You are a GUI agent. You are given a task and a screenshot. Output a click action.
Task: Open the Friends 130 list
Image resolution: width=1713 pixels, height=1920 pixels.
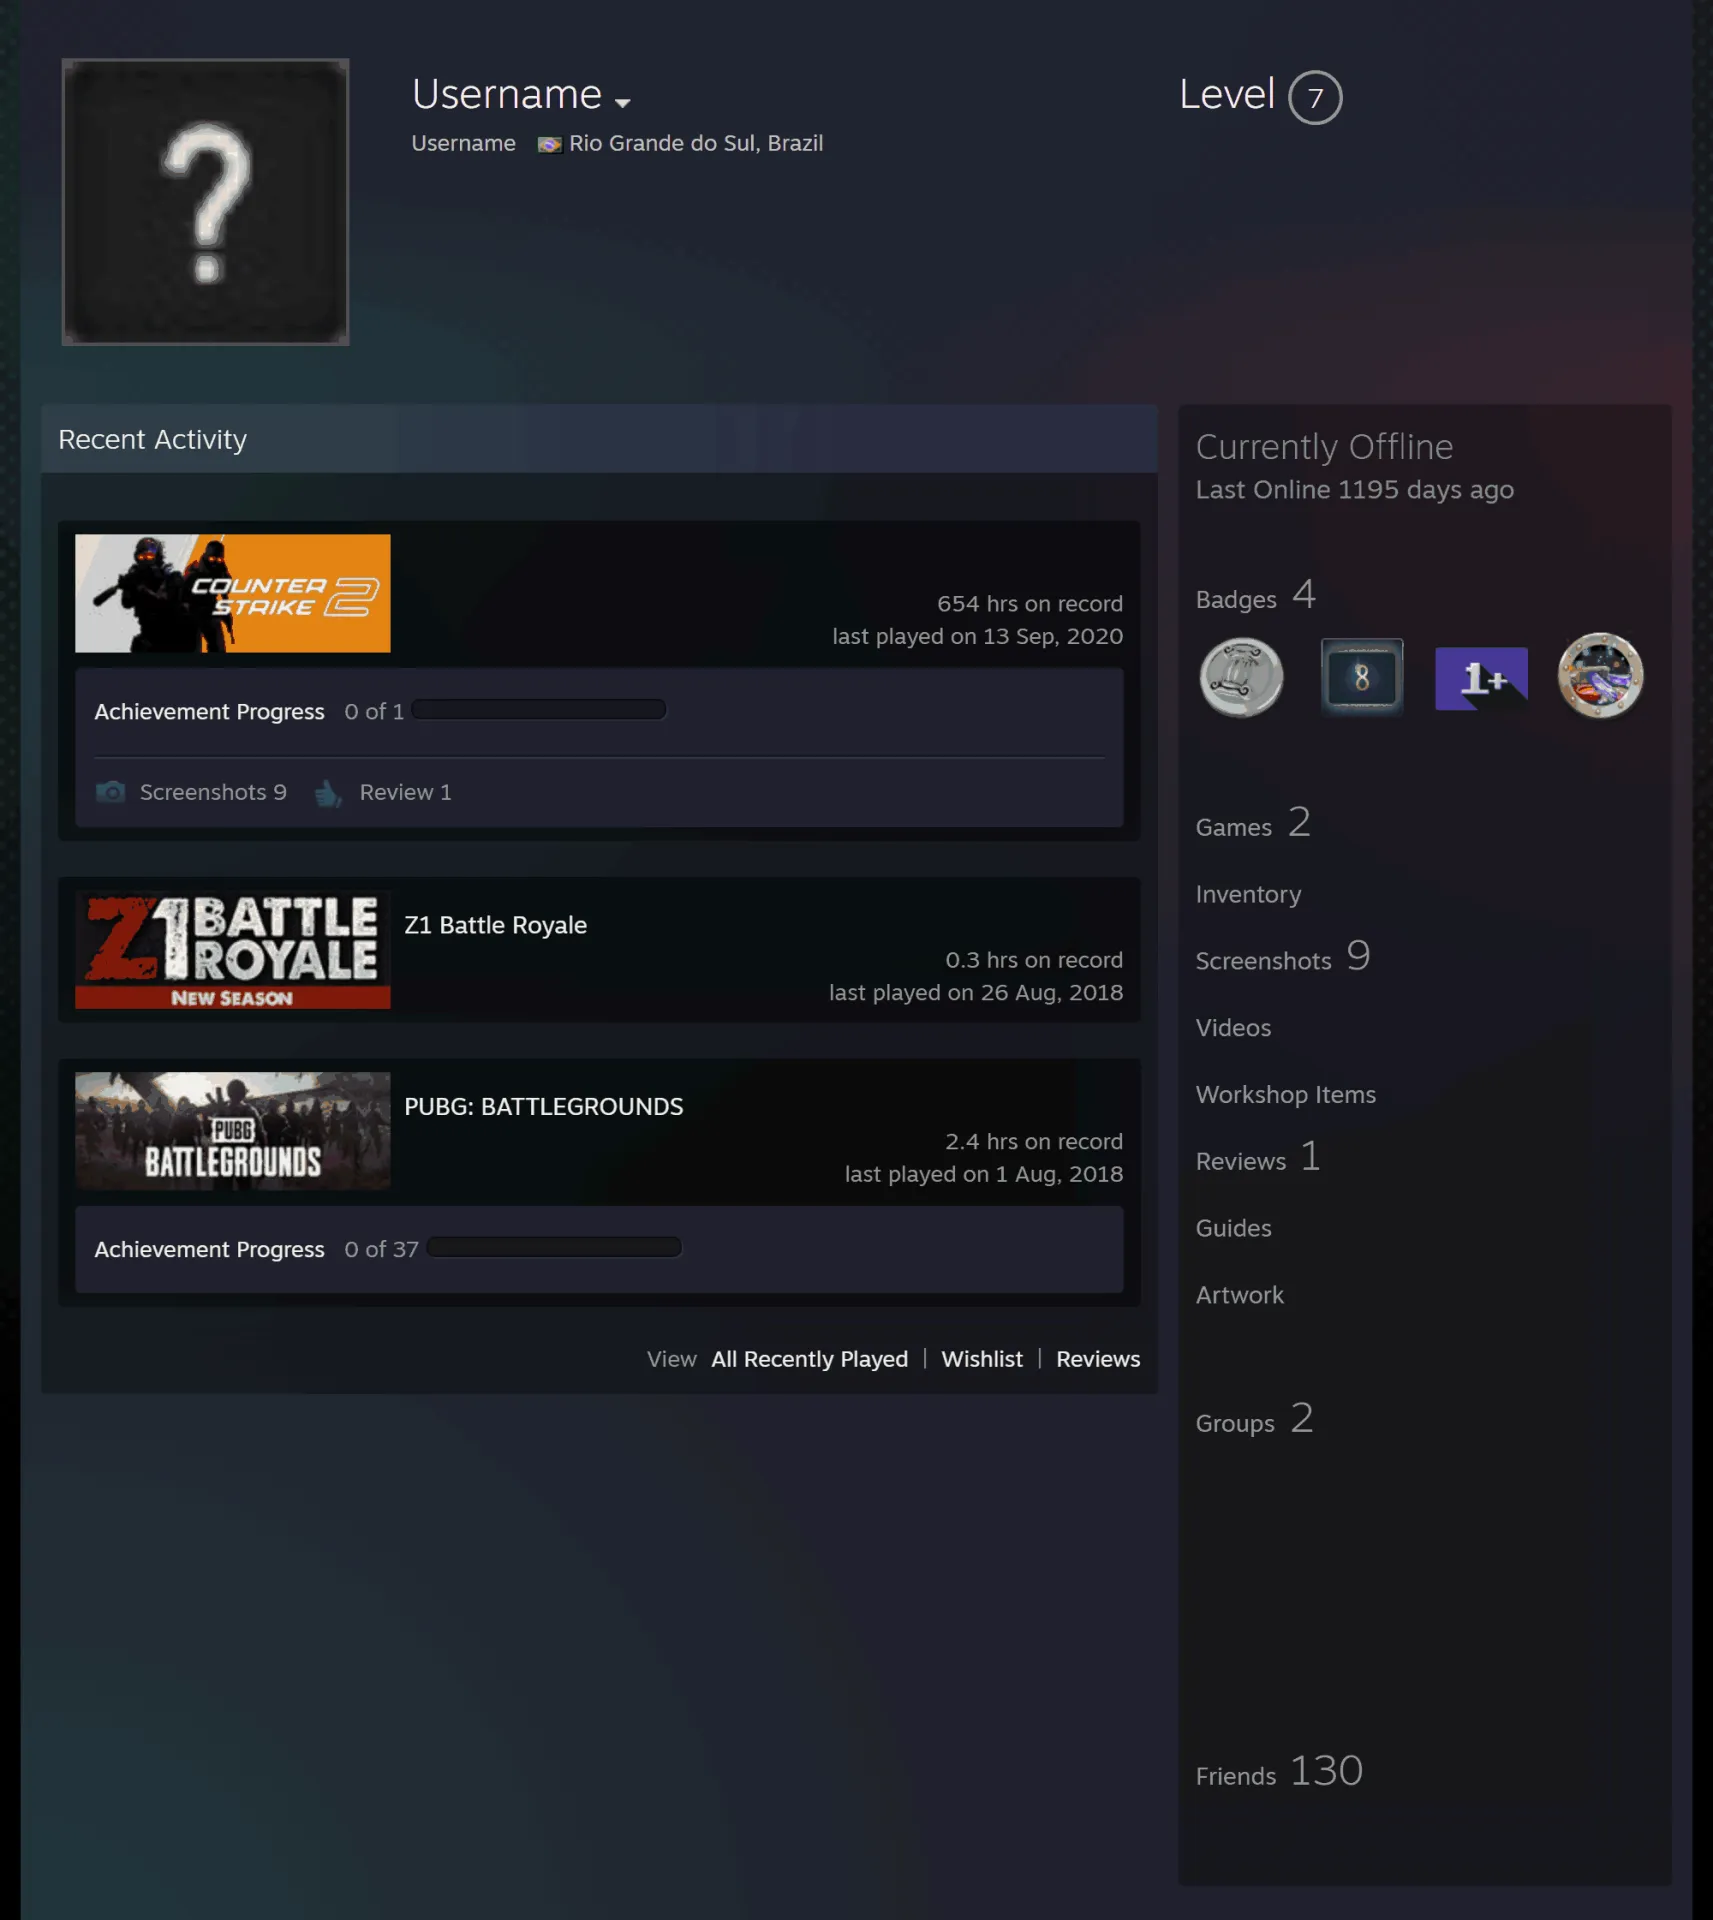(1279, 1771)
